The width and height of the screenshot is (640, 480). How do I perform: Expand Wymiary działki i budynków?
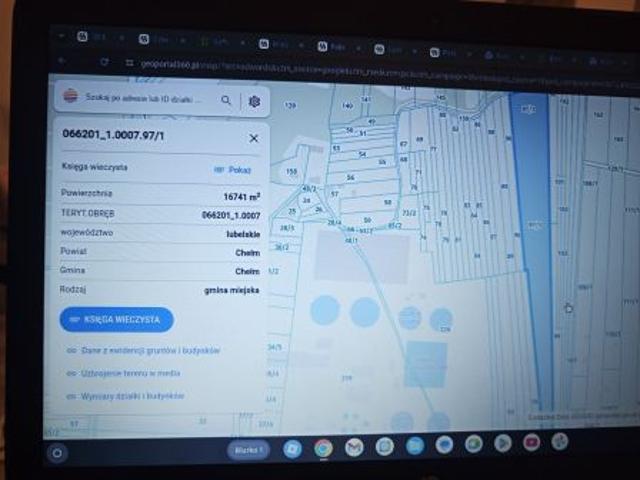pyautogui.click(x=125, y=396)
